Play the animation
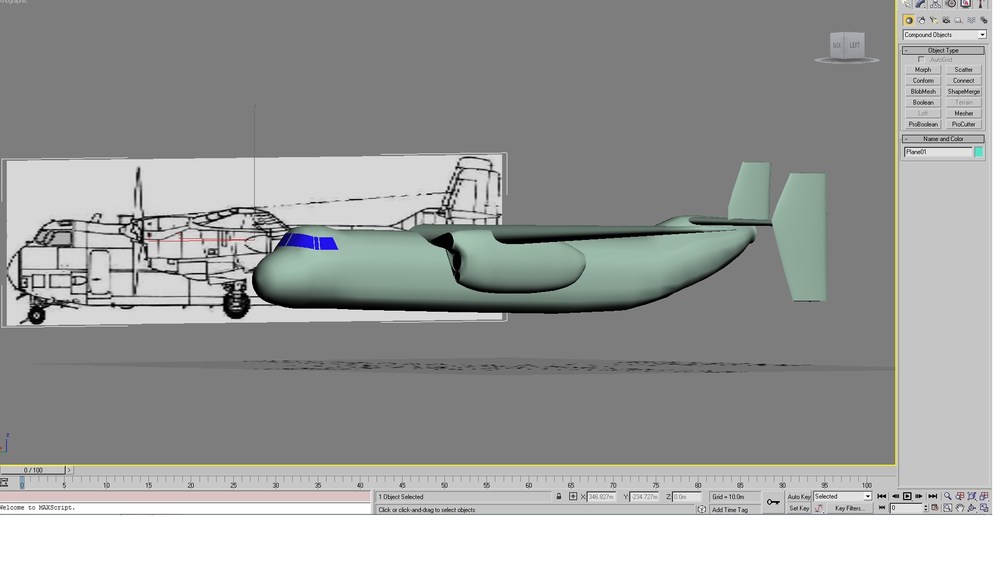This screenshot has width=1000, height=562. point(907,496)
